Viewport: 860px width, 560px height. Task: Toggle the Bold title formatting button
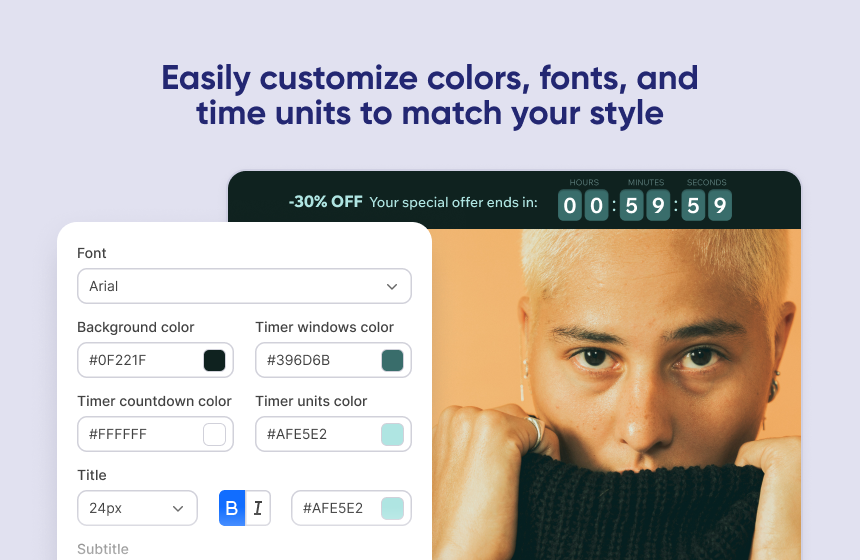click(232, 508)
